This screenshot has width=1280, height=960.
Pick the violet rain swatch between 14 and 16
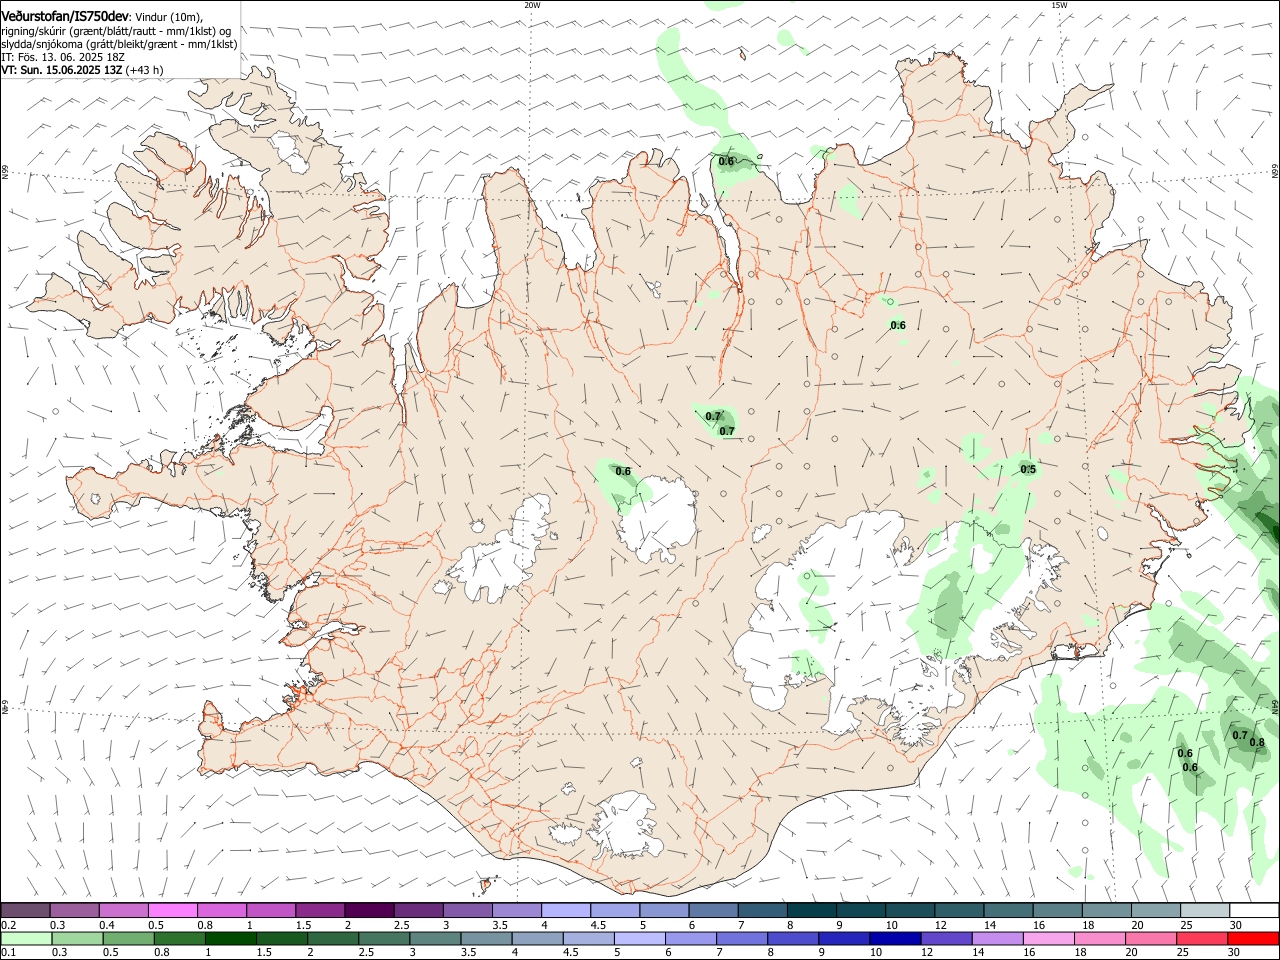pyautogui.click(x=997, y=938)
